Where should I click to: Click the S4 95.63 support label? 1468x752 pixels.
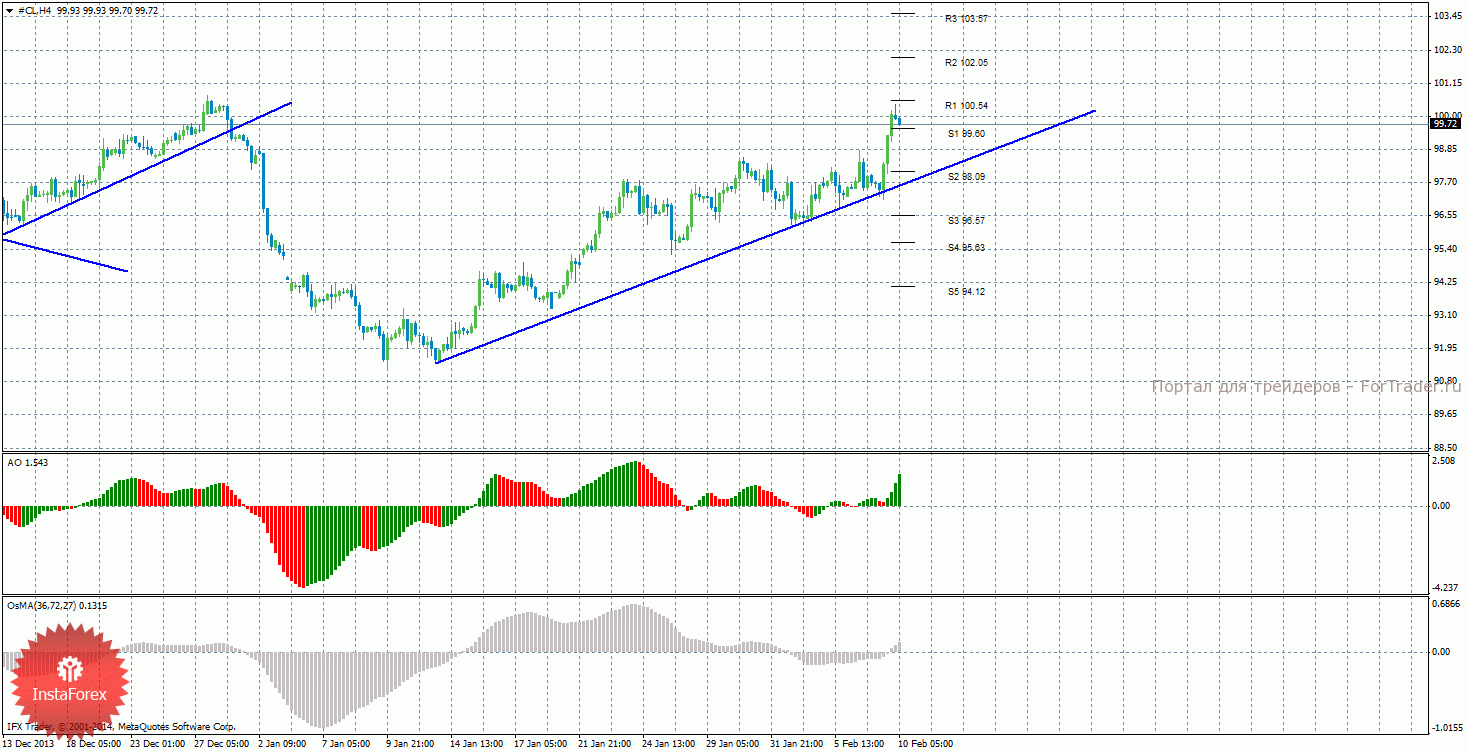tap(966, 247)
